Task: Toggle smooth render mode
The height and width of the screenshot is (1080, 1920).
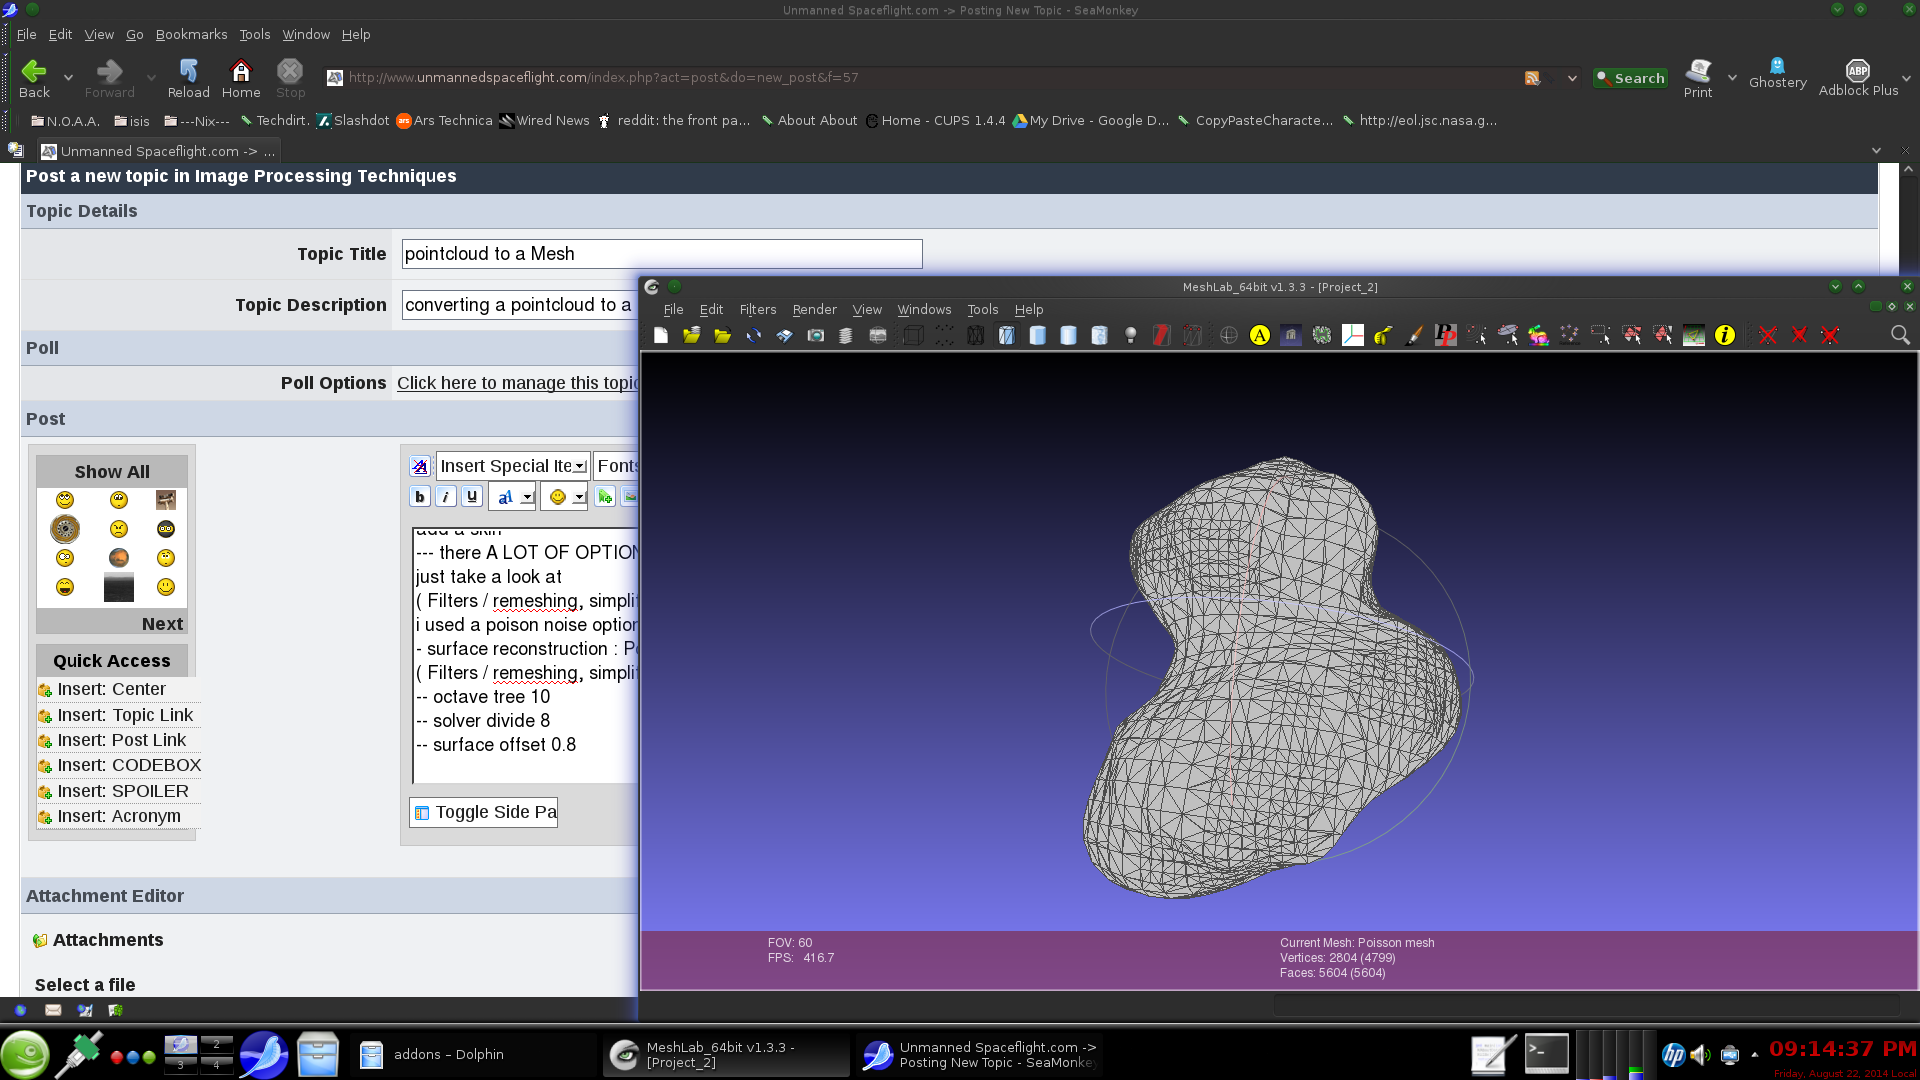Action: (1068, 336)
